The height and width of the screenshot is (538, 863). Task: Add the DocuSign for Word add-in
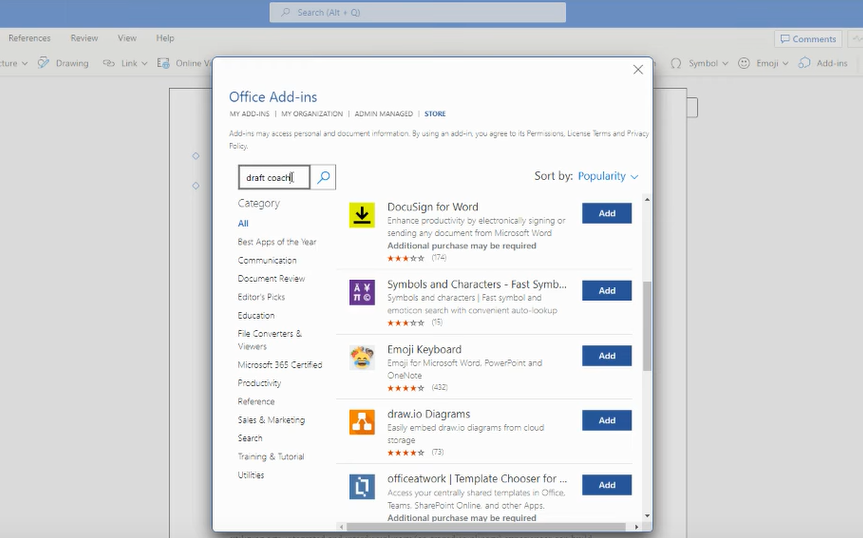[607, 213]
